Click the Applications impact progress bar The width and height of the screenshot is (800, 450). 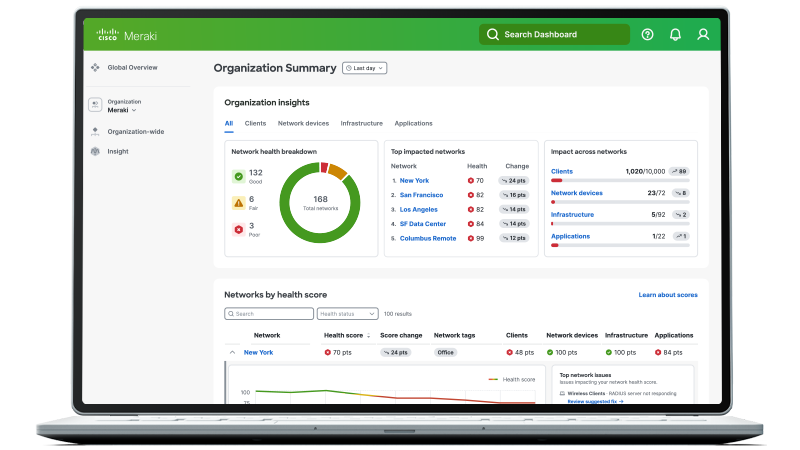(620, 245)
